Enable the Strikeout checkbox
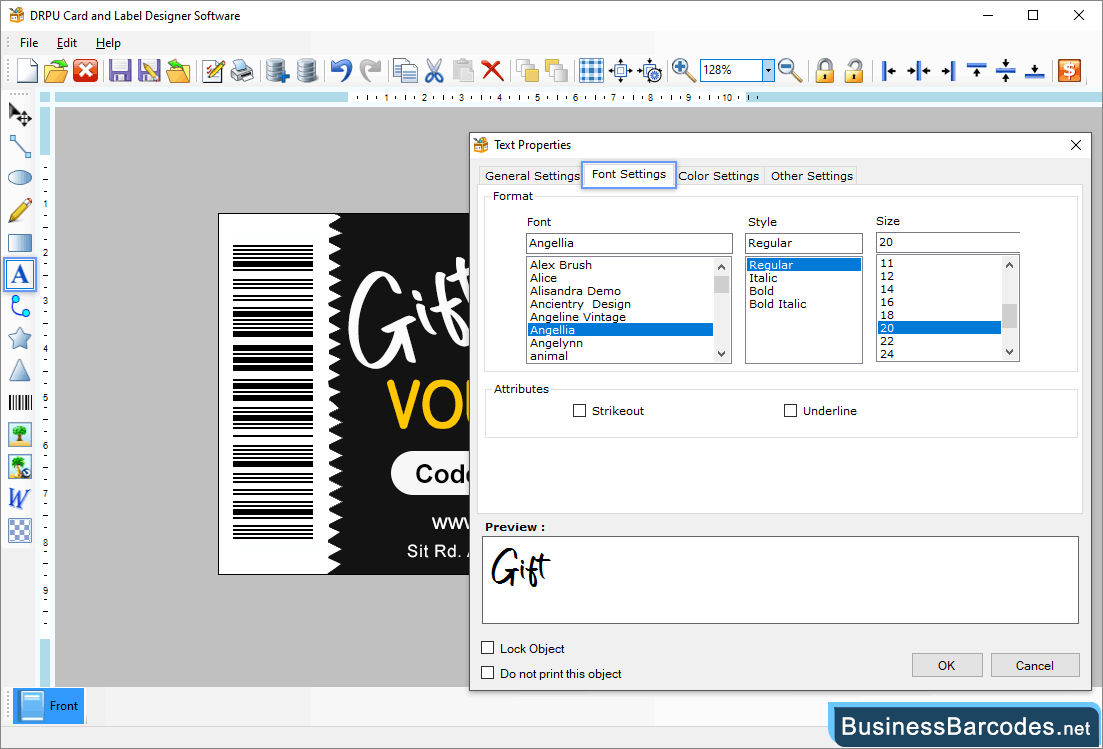 click(x=580, y=411)
